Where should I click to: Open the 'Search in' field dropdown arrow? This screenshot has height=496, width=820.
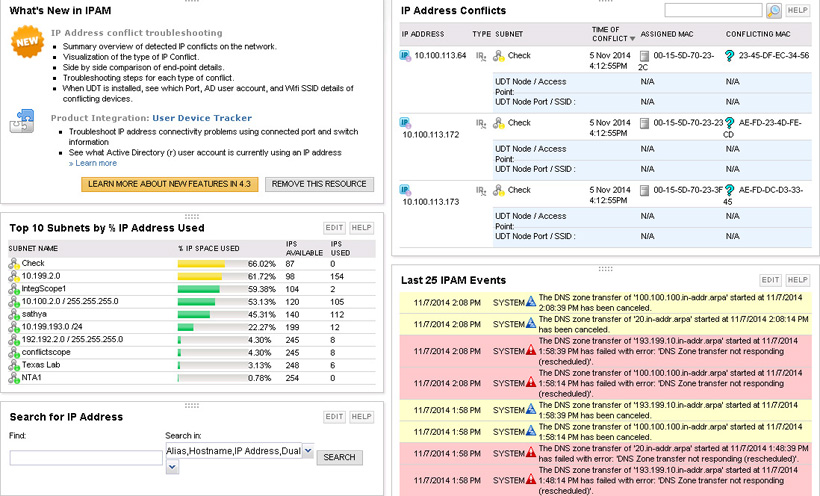308,452
